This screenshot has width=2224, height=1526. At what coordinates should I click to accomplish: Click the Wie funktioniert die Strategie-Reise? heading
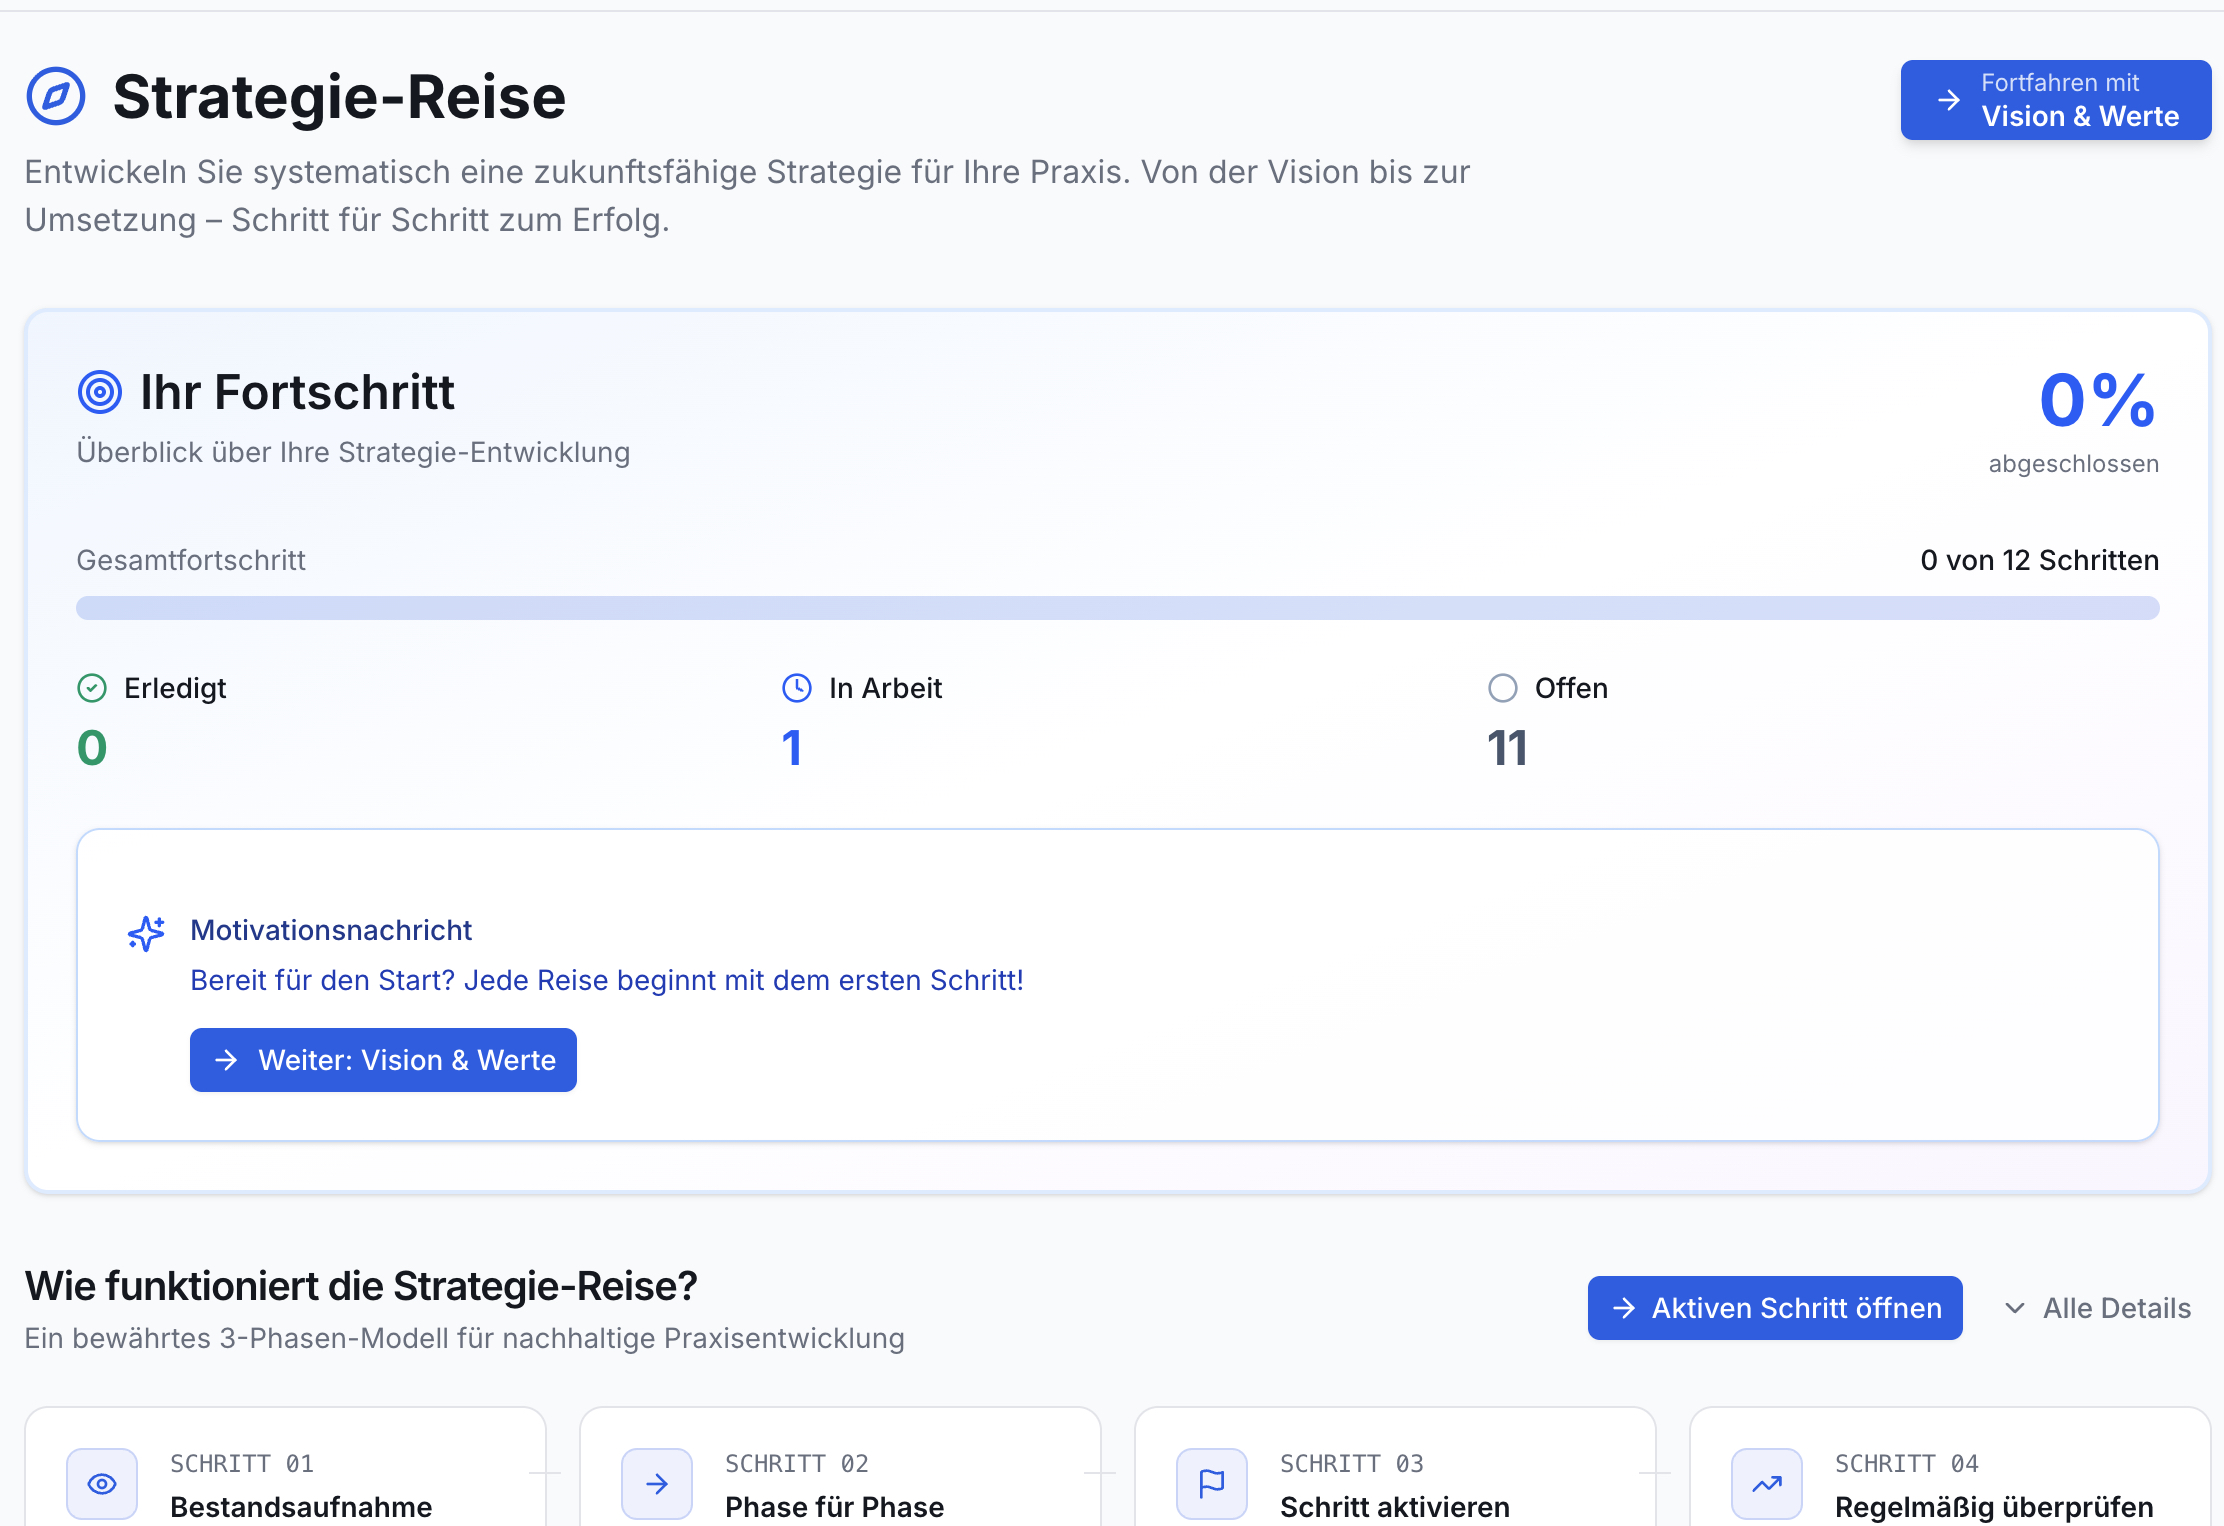(x=361, y=1286)
